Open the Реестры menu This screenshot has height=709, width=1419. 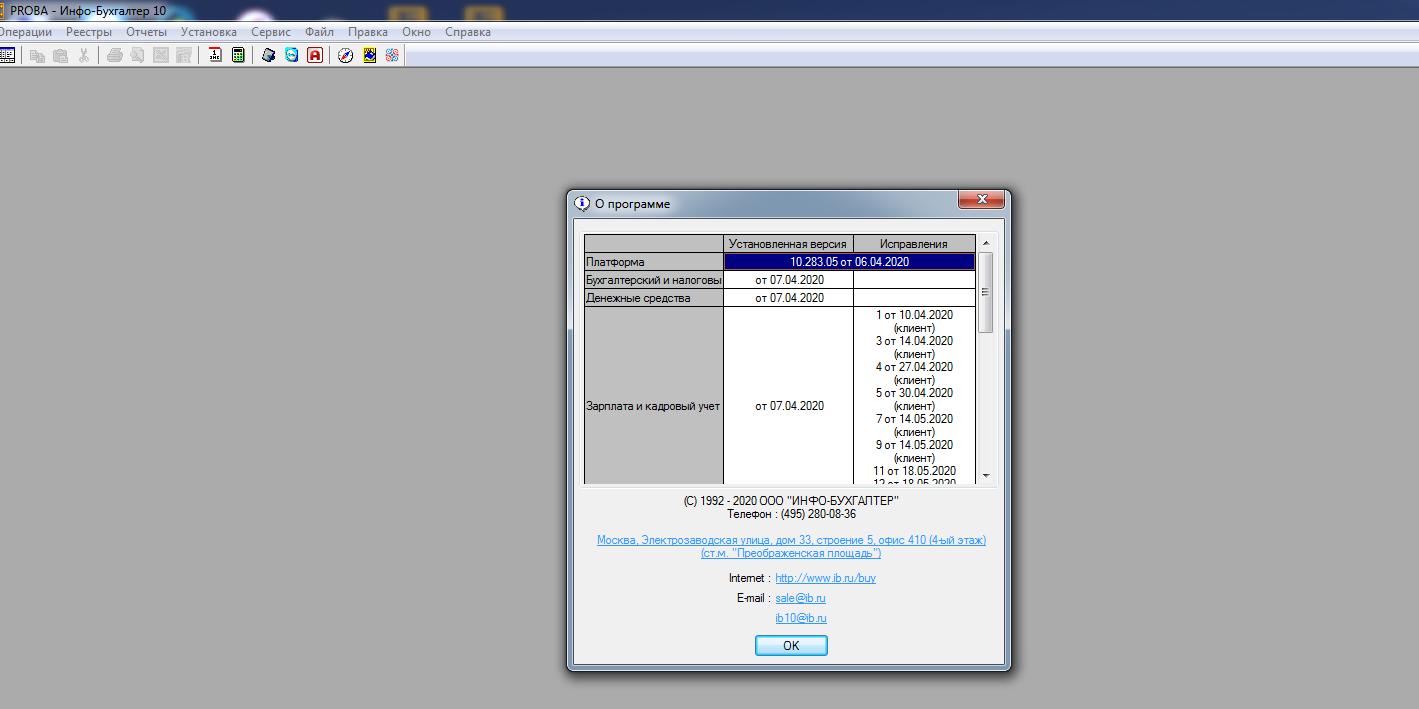89,32
